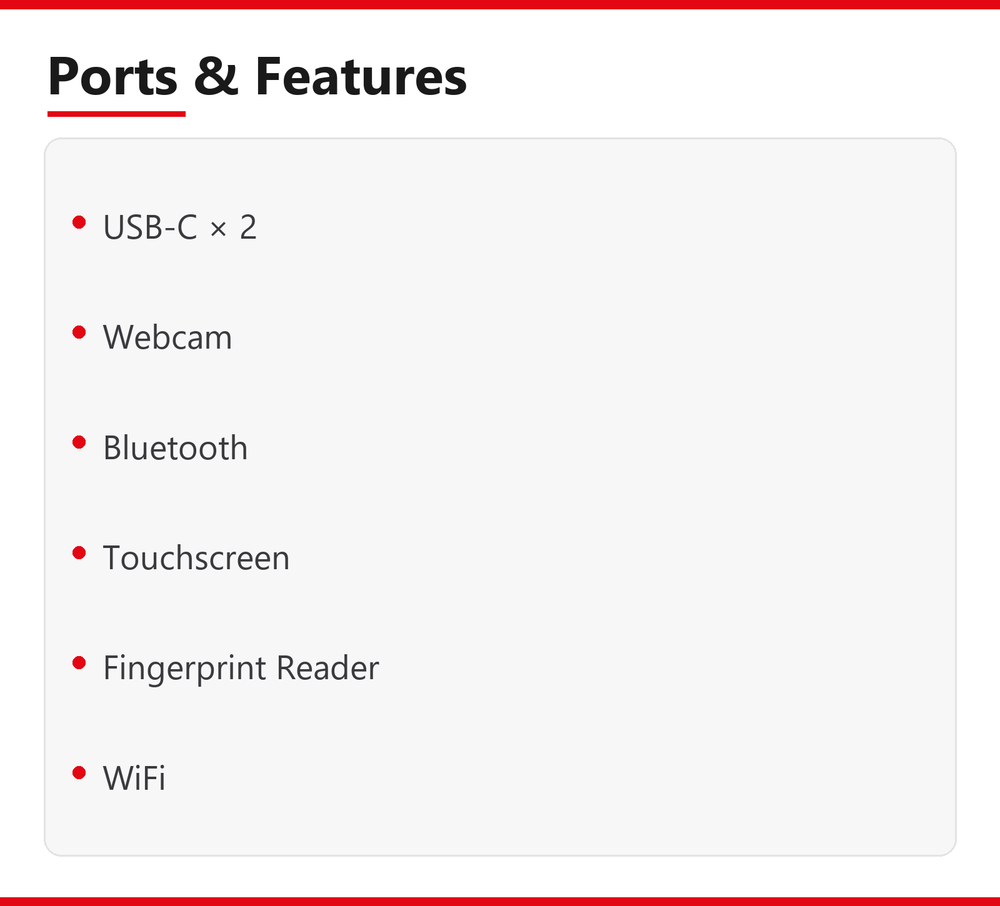Click the ampersand in the heading
1000x906 pixels.
216,77
